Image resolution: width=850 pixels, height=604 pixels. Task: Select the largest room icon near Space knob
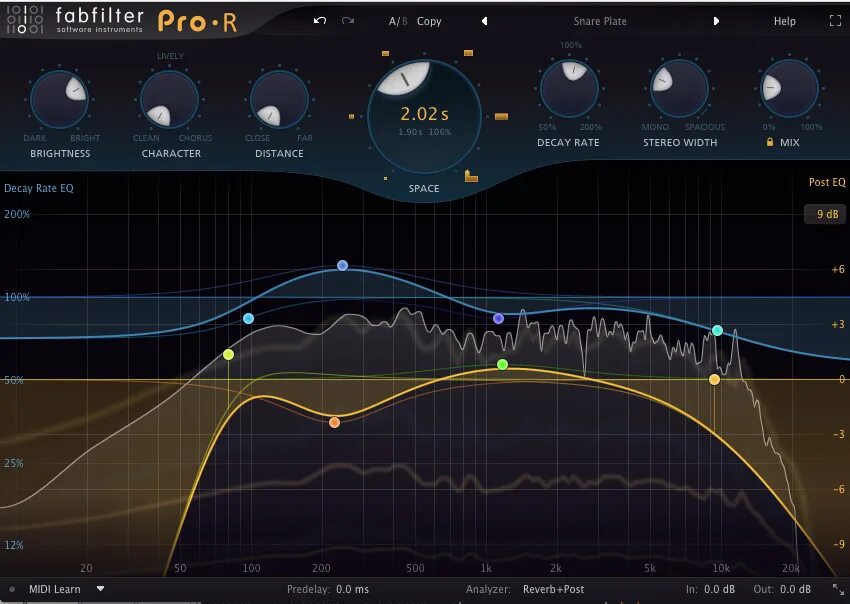pyautogui.click(x=471, y=176)
